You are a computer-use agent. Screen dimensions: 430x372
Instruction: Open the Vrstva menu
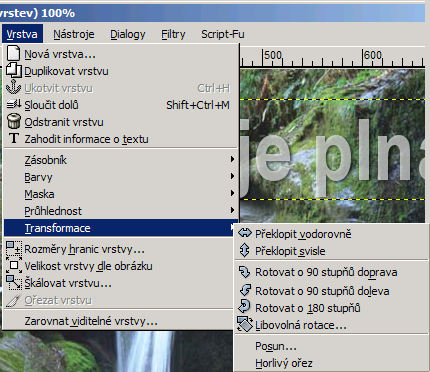tap(22, 34)
